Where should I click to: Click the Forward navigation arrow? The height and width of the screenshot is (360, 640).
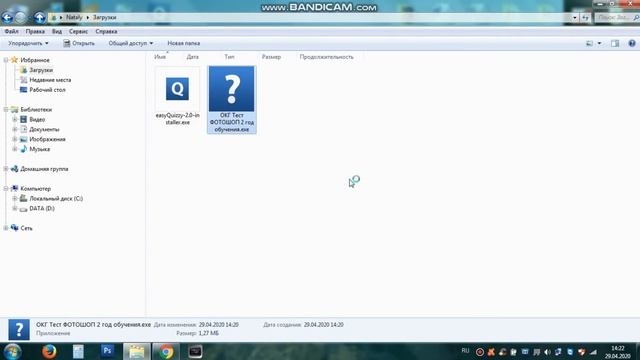20,18
